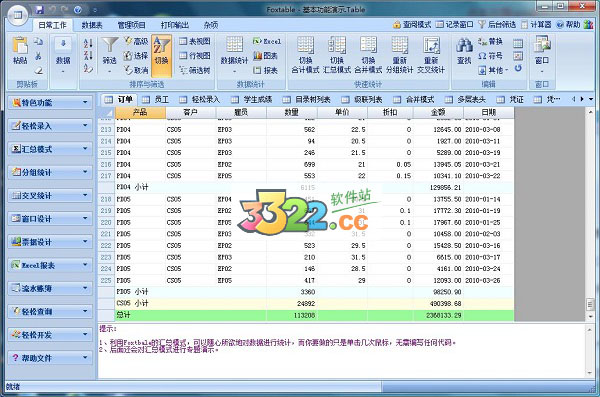Click the save disk icon in quick access toolbar
Viewport: 600px width, 397px height.
pos(39,10)
